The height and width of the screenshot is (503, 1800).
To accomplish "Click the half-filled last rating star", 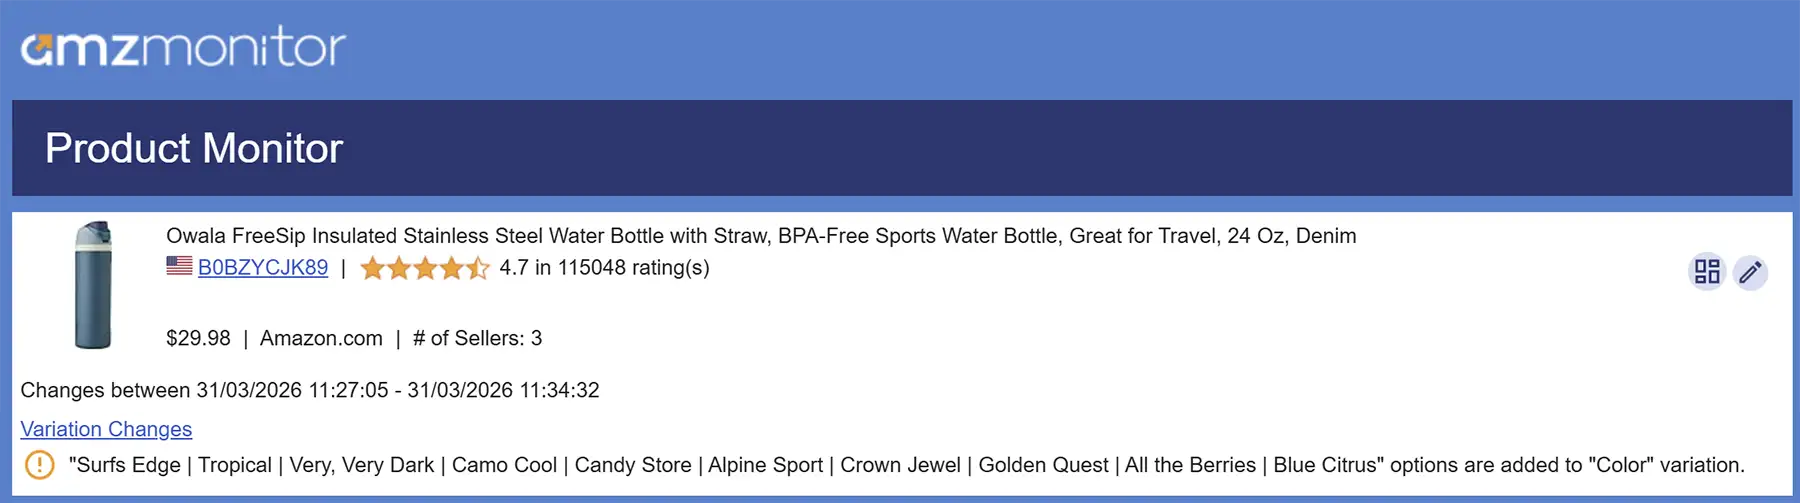I will pyautogui.click(x=477, y=268).
